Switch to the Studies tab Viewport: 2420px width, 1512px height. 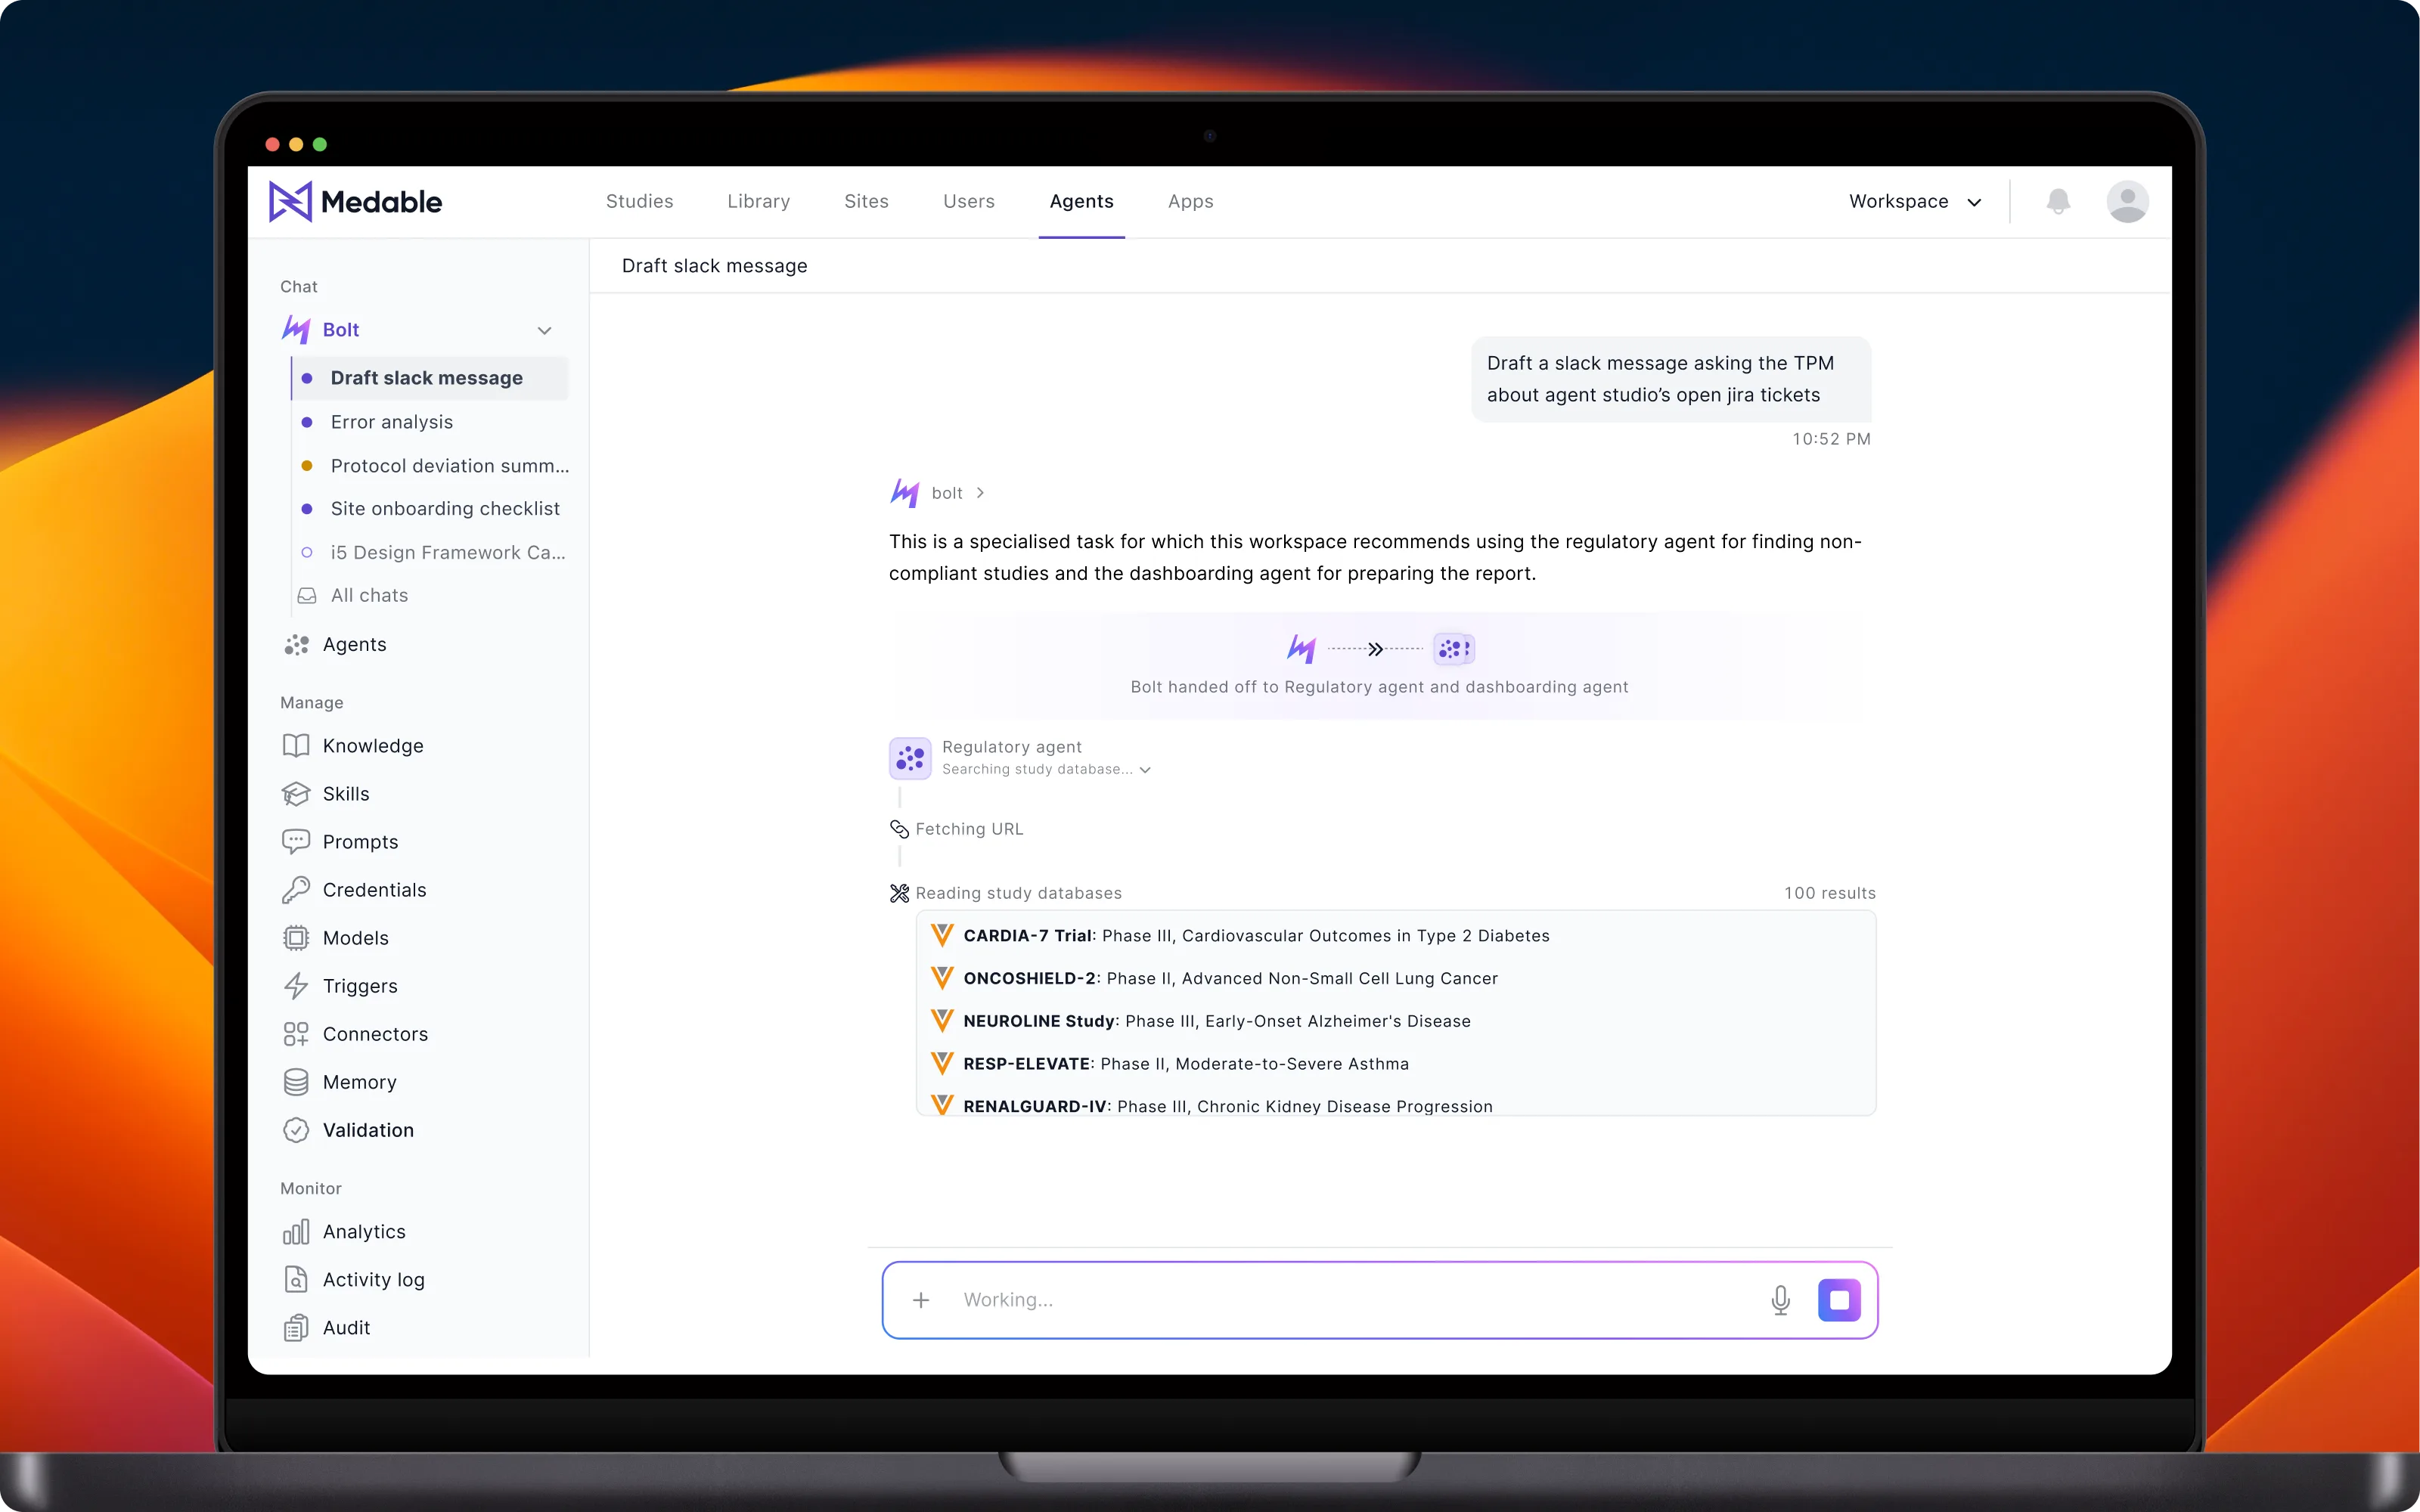click(x=640, y=202)
